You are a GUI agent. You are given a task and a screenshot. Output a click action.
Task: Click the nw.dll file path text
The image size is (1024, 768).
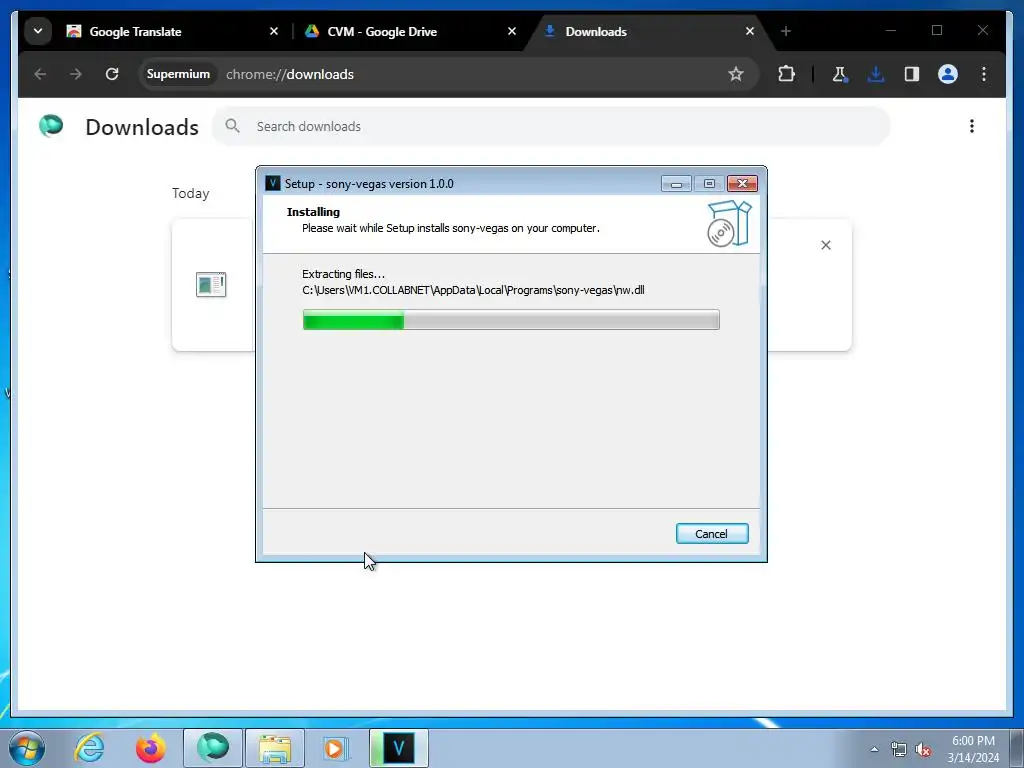tap(473, 290)
